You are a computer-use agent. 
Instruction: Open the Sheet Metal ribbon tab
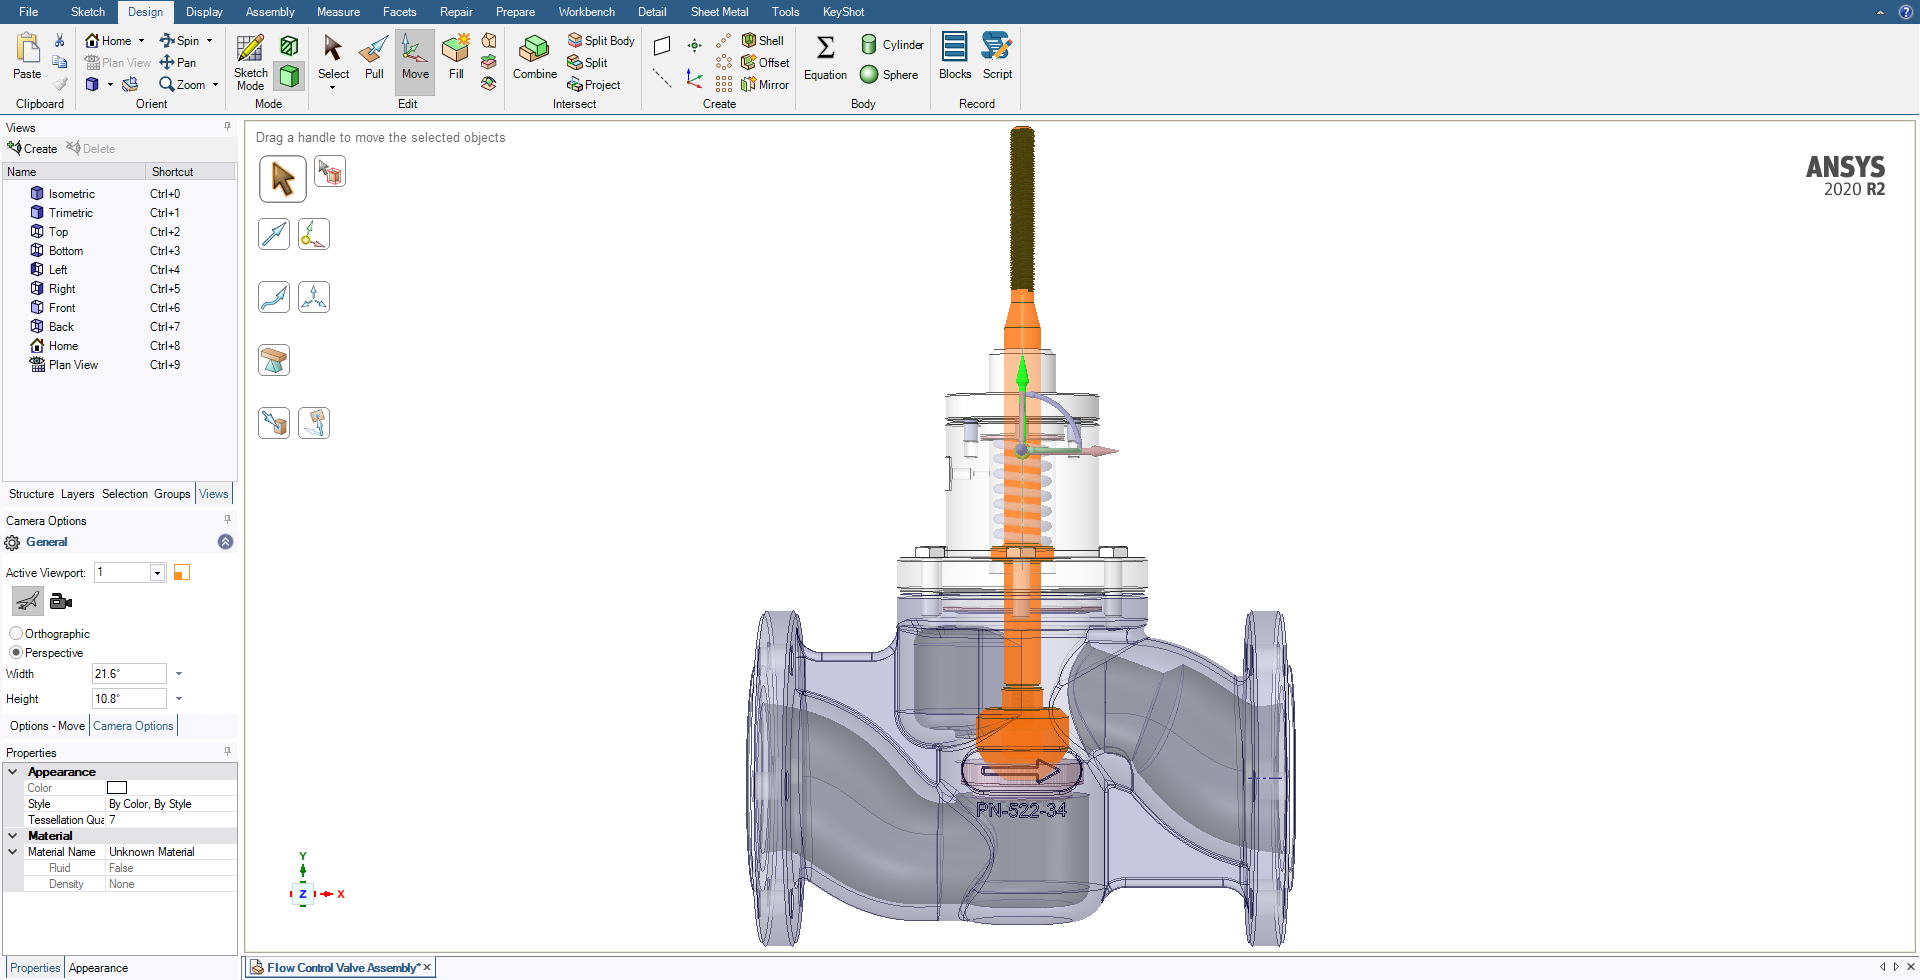(719, 12)
